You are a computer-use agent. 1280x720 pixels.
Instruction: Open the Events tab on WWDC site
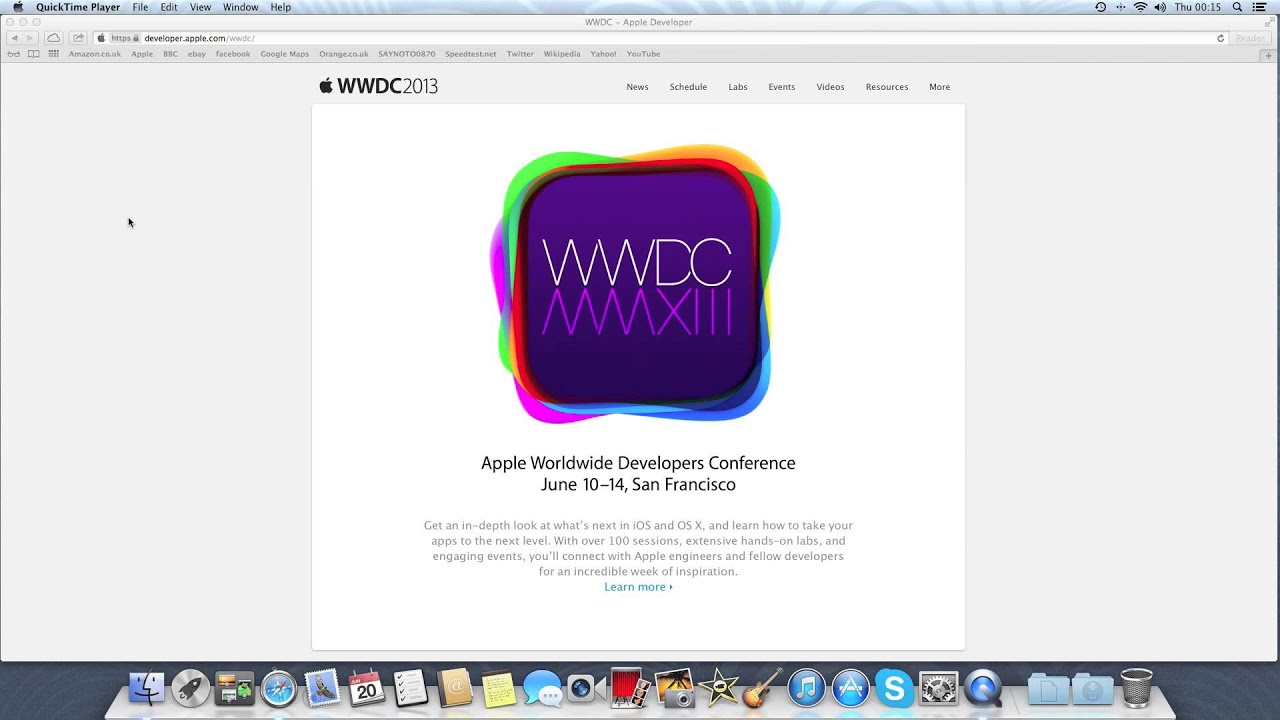[x=782, y=87]
